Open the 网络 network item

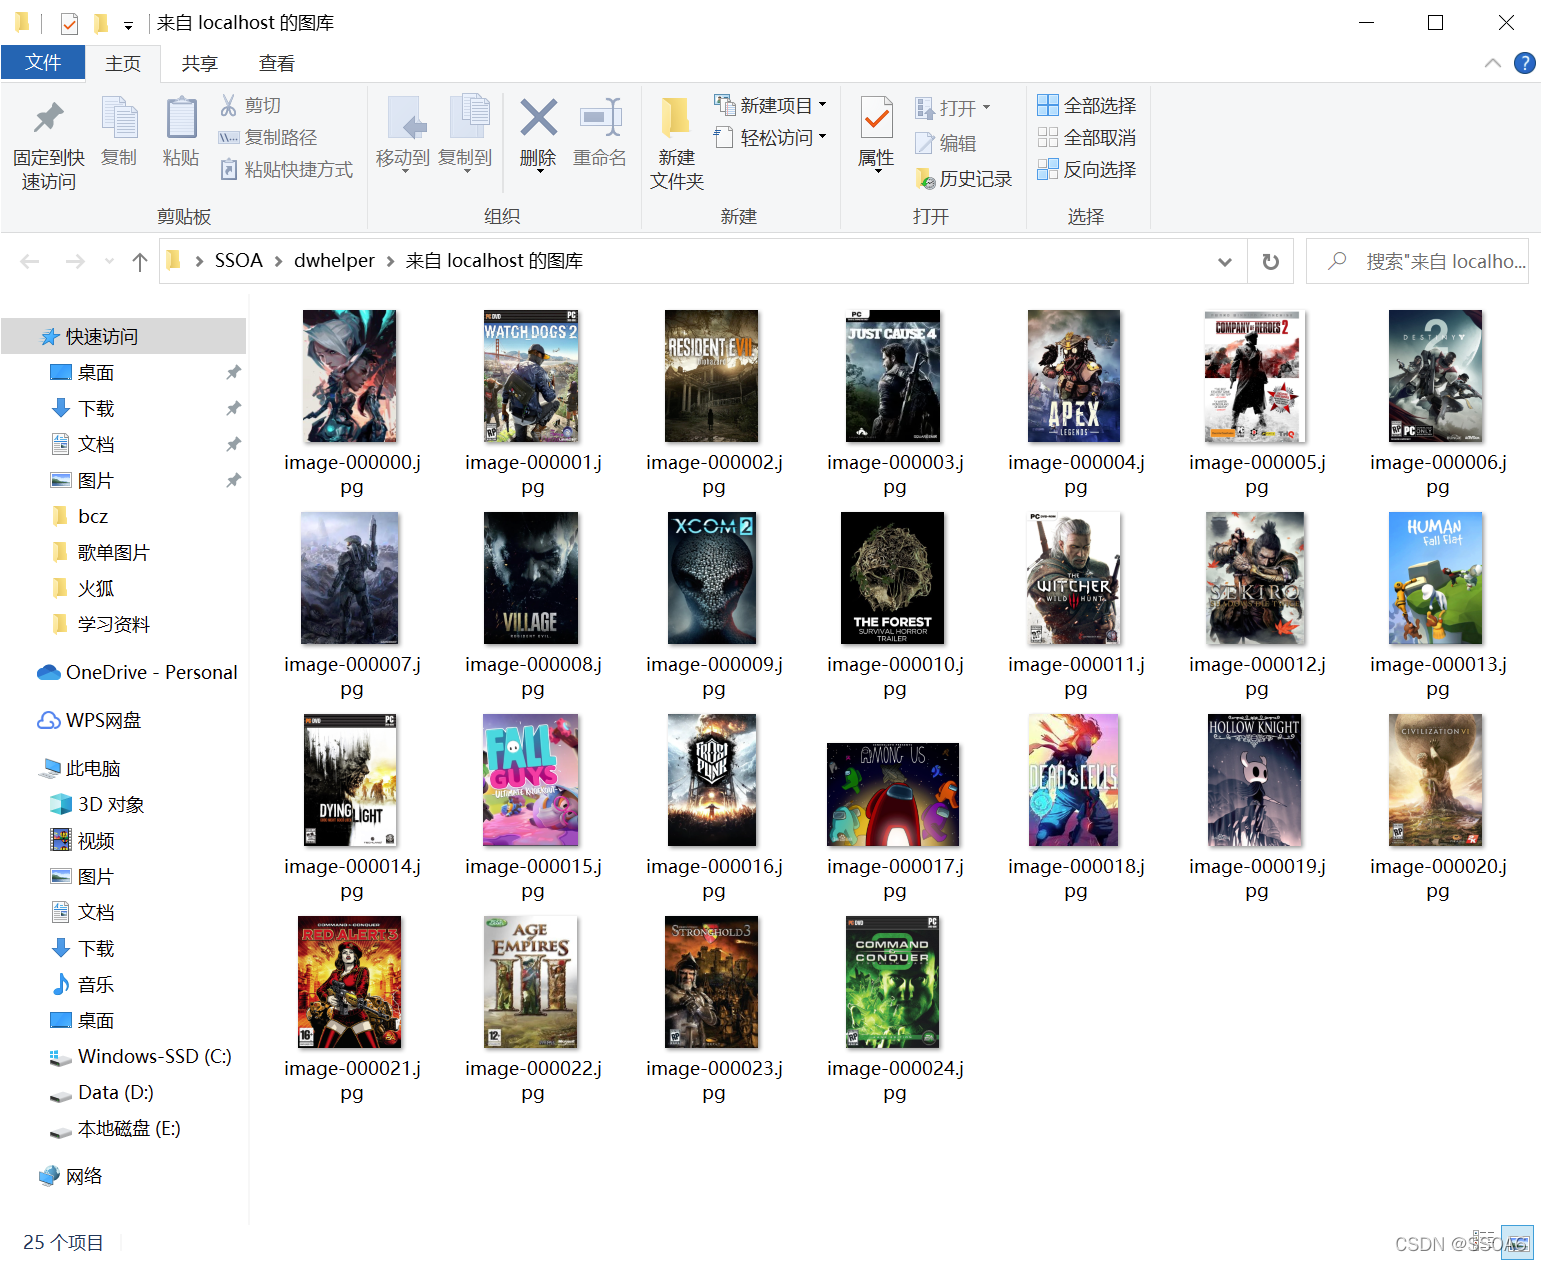pyautogui.click(x=70, y=1176)
